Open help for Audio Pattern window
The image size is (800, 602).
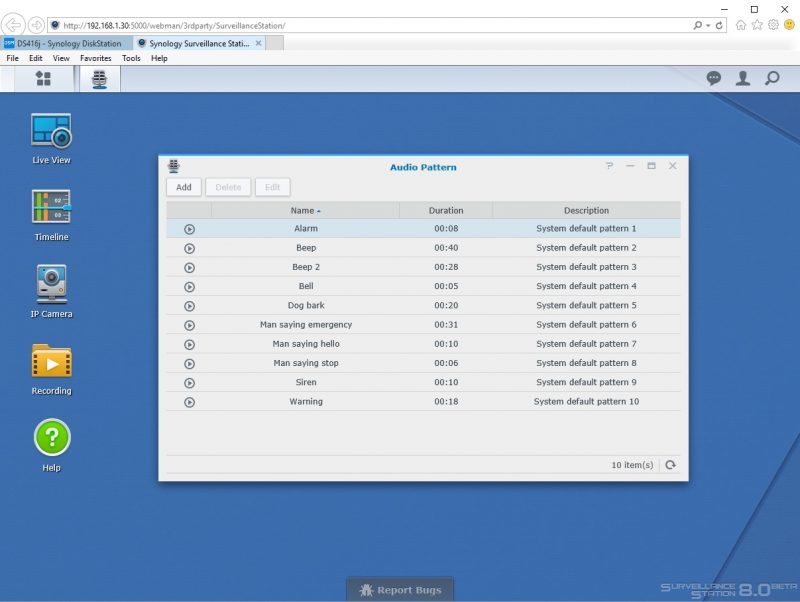[609, 166]
